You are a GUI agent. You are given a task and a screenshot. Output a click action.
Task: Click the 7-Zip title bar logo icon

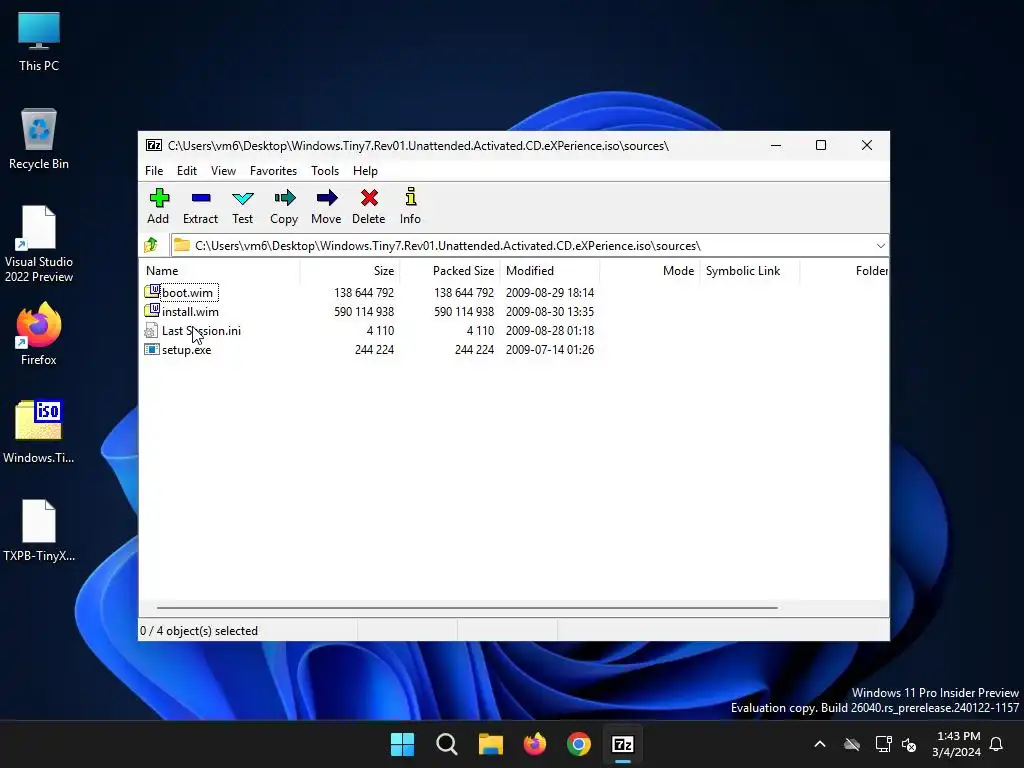153,145
